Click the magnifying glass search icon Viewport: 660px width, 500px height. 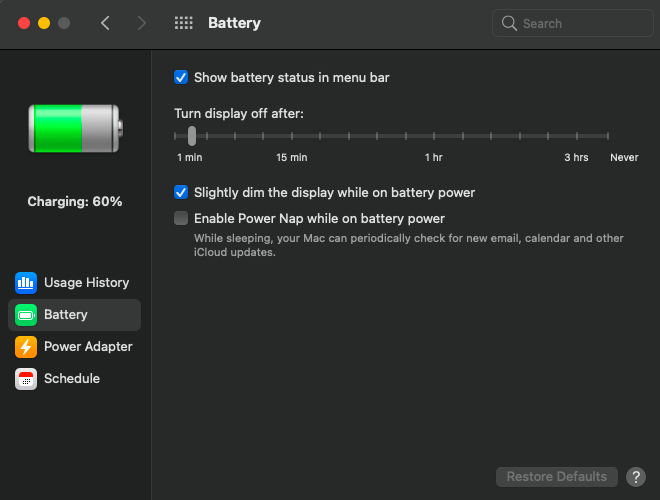(x=510, y=23)
